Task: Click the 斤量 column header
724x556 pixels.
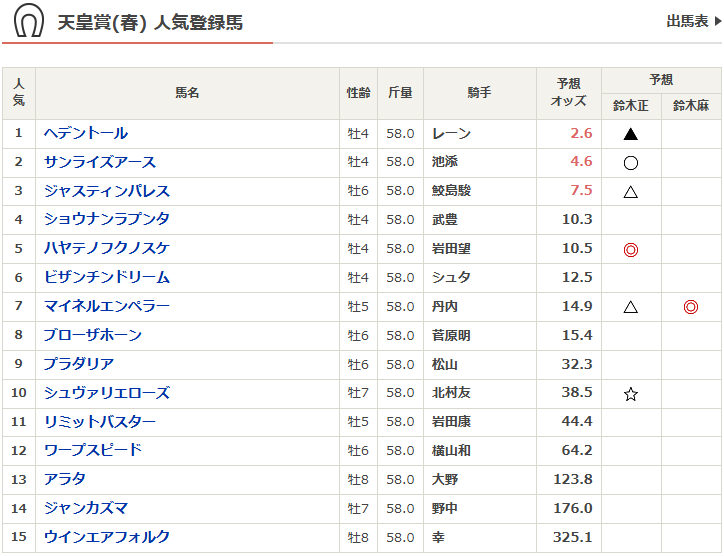Action: click(x=400, y=93)
